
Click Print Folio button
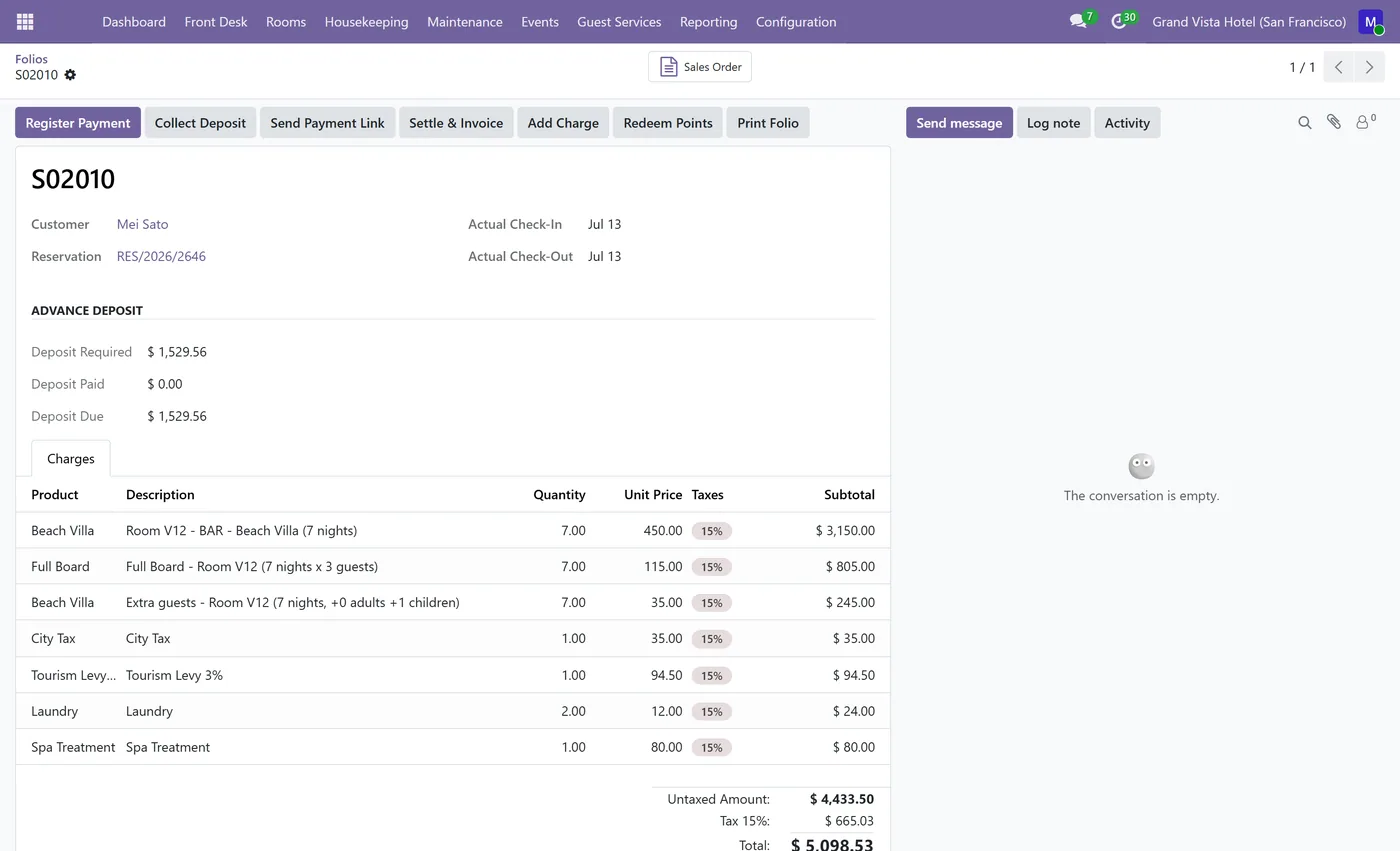pyautogui.click(x=768, y=123)
